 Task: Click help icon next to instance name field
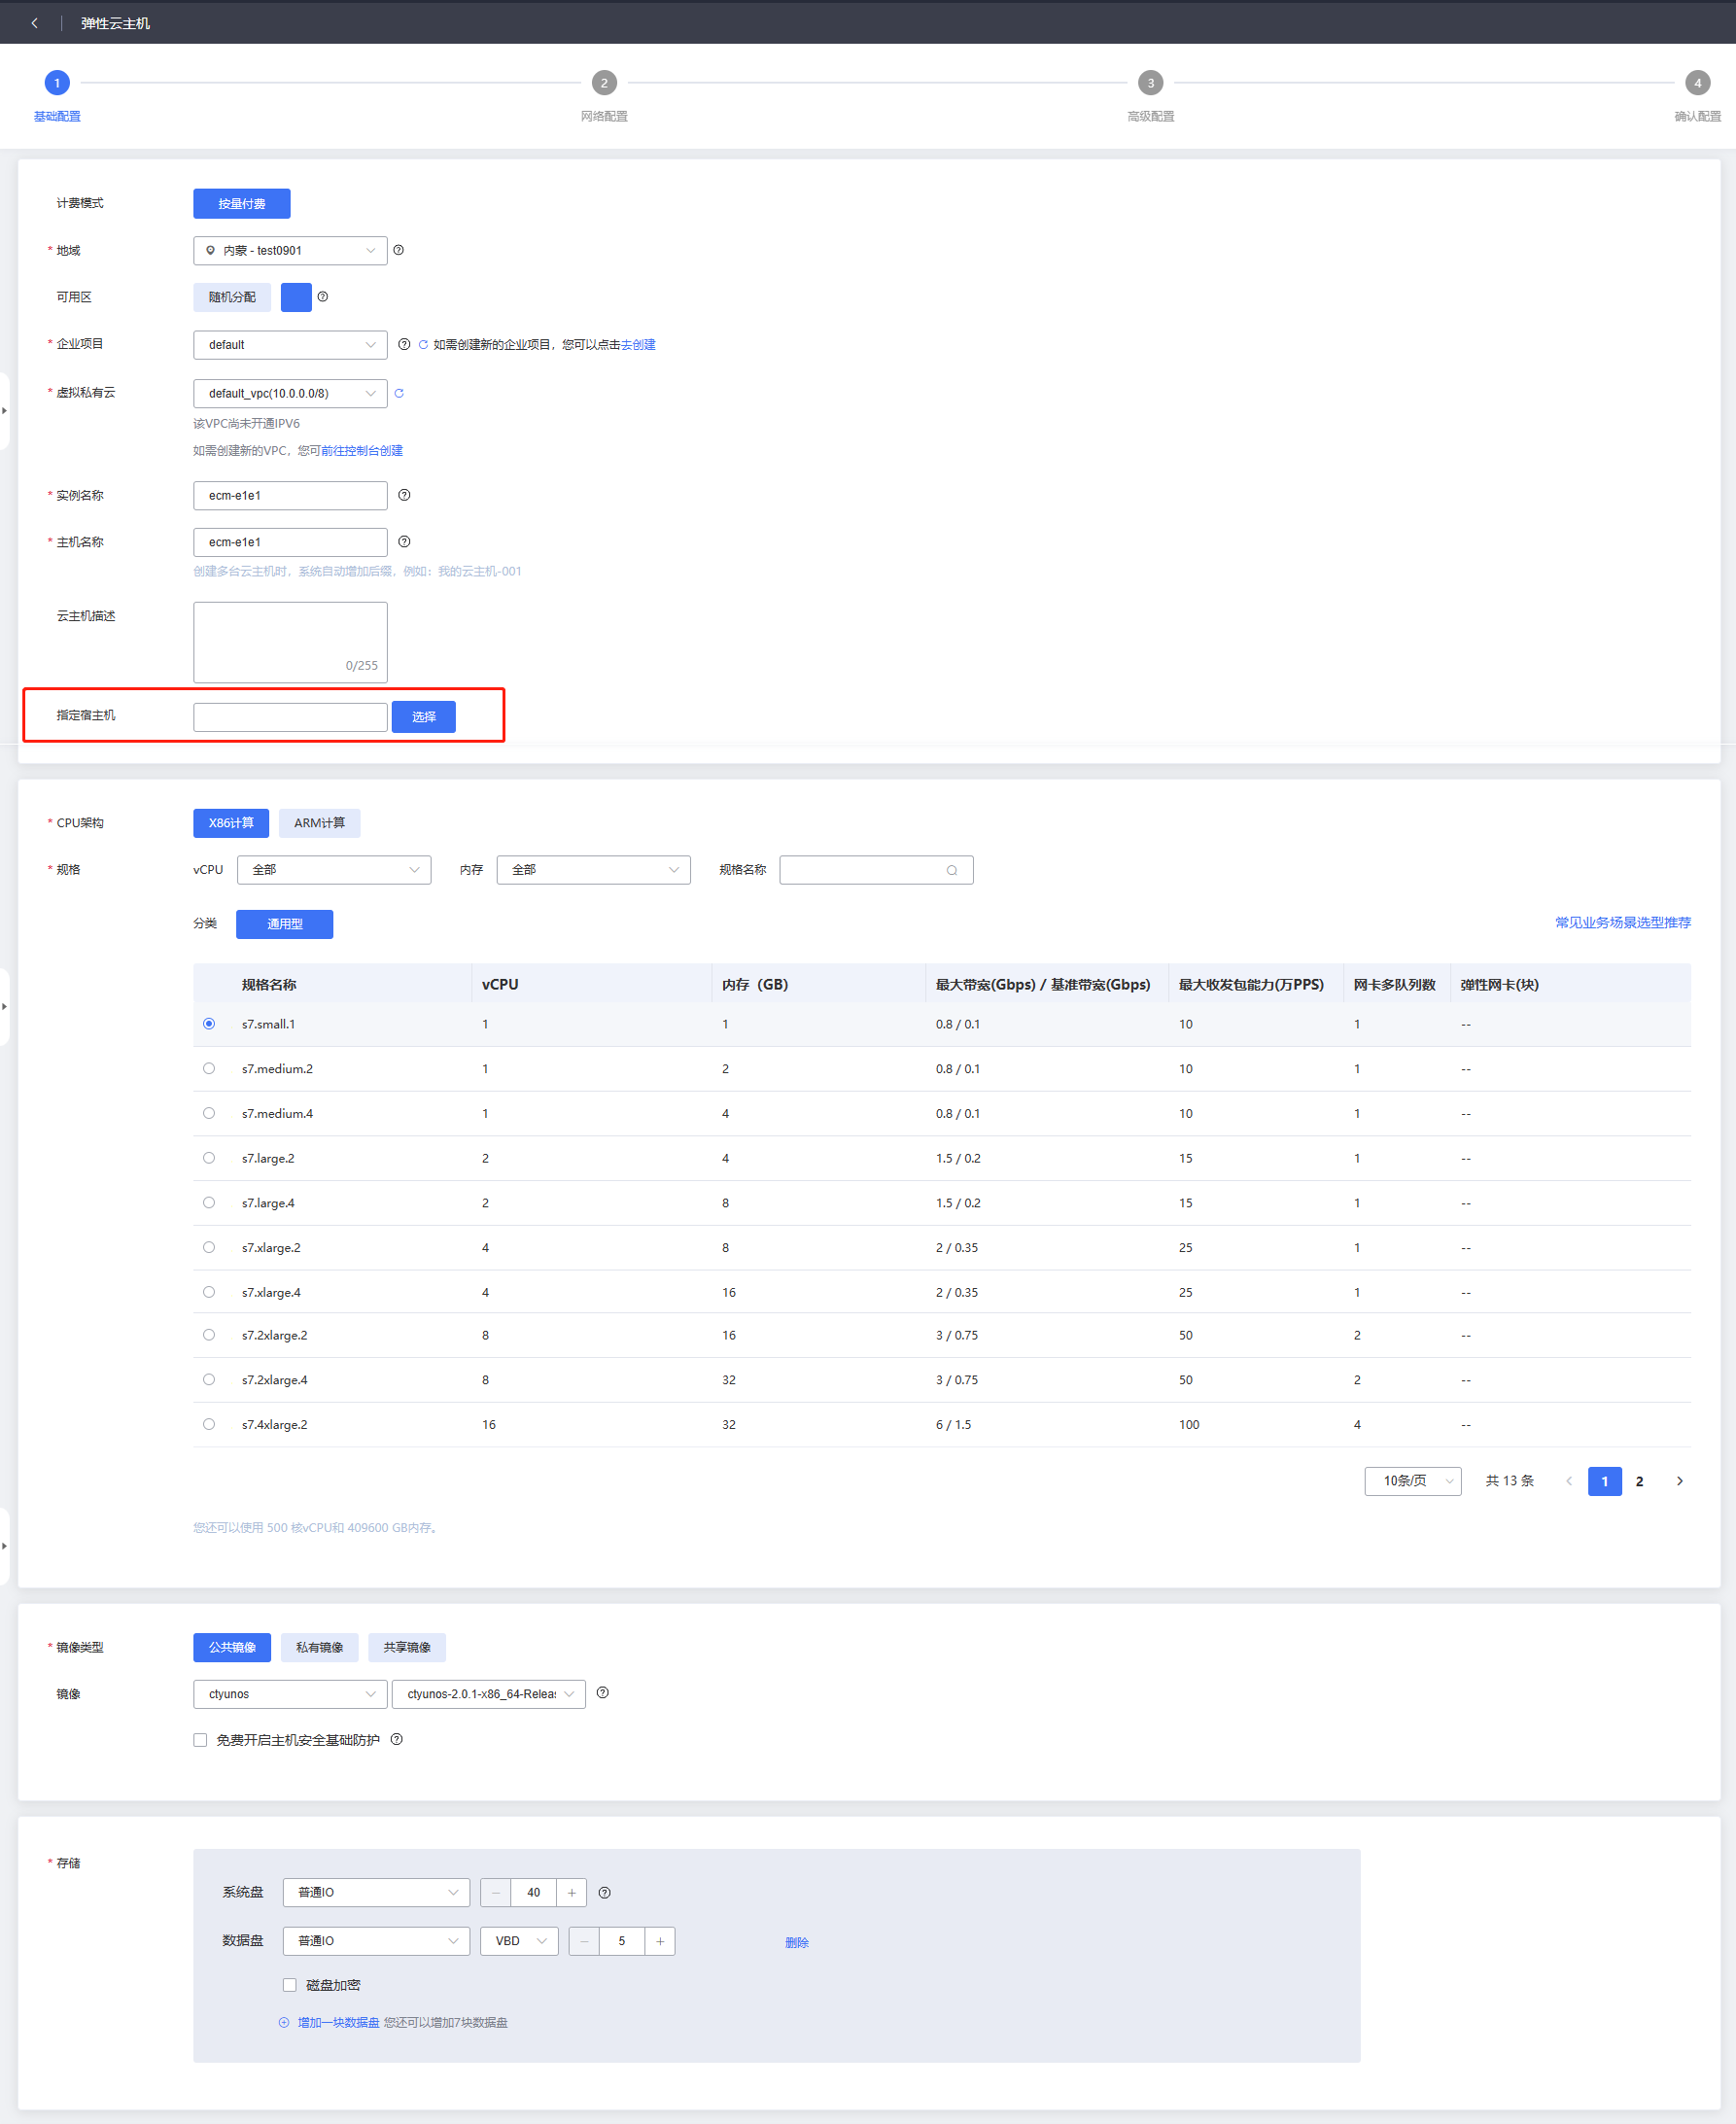[404, 495]
